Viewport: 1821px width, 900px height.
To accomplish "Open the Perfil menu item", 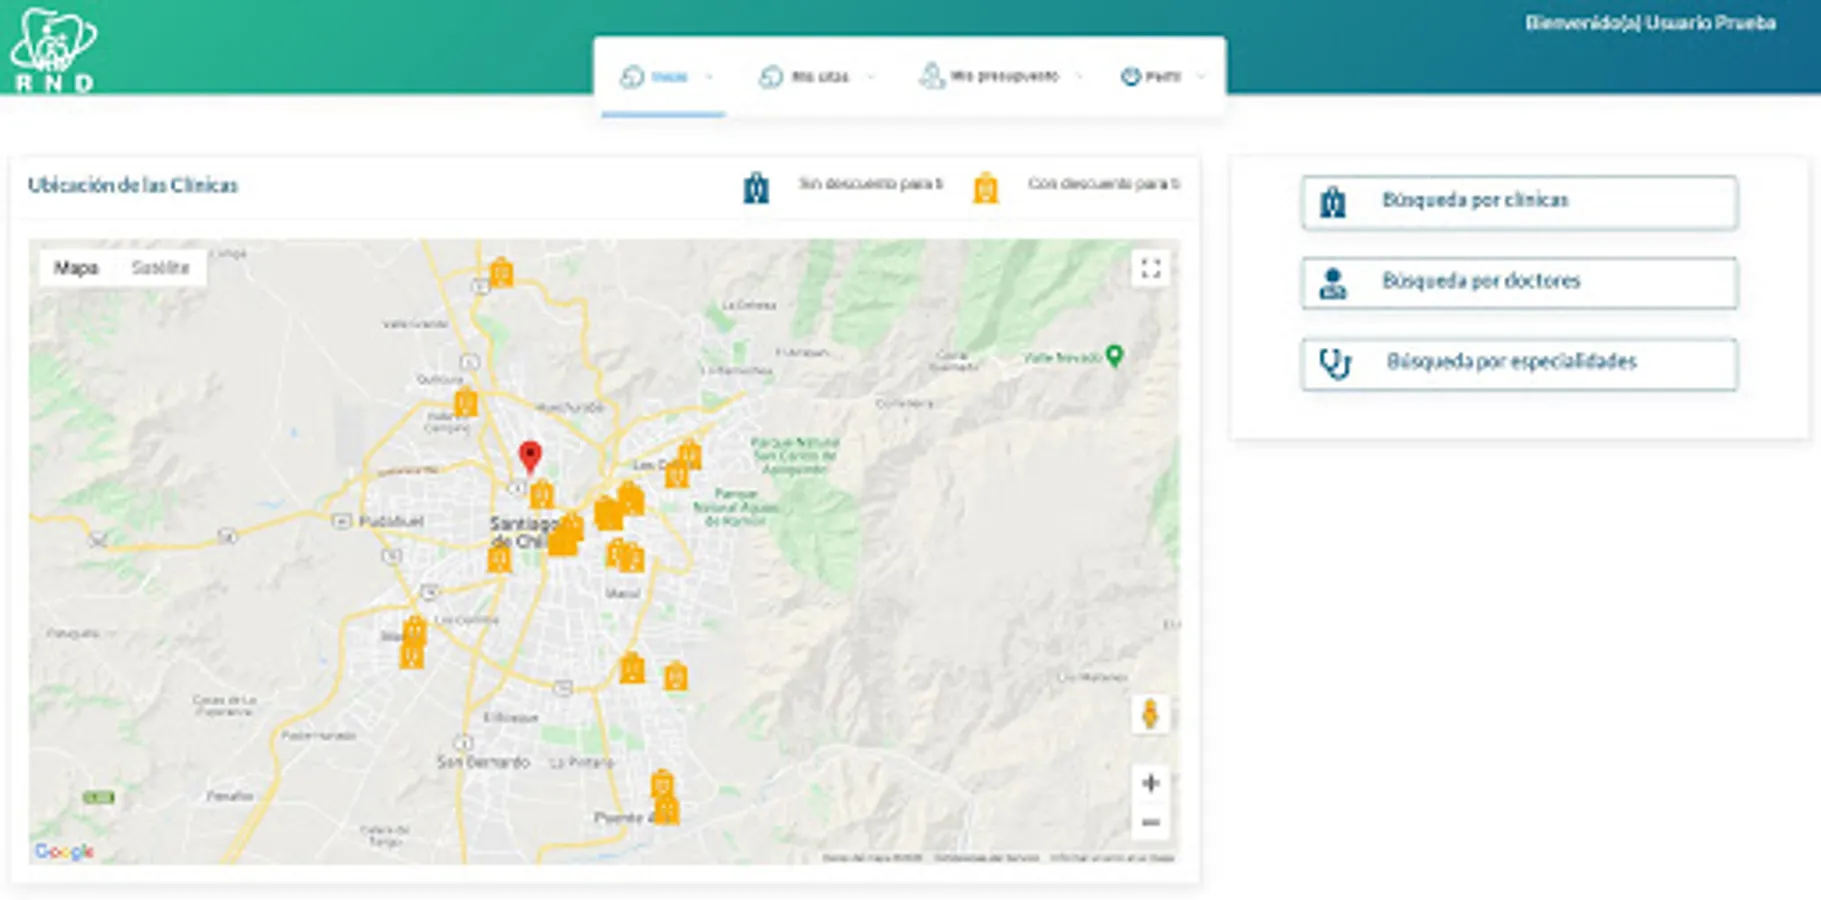I will pos(1162,77).
